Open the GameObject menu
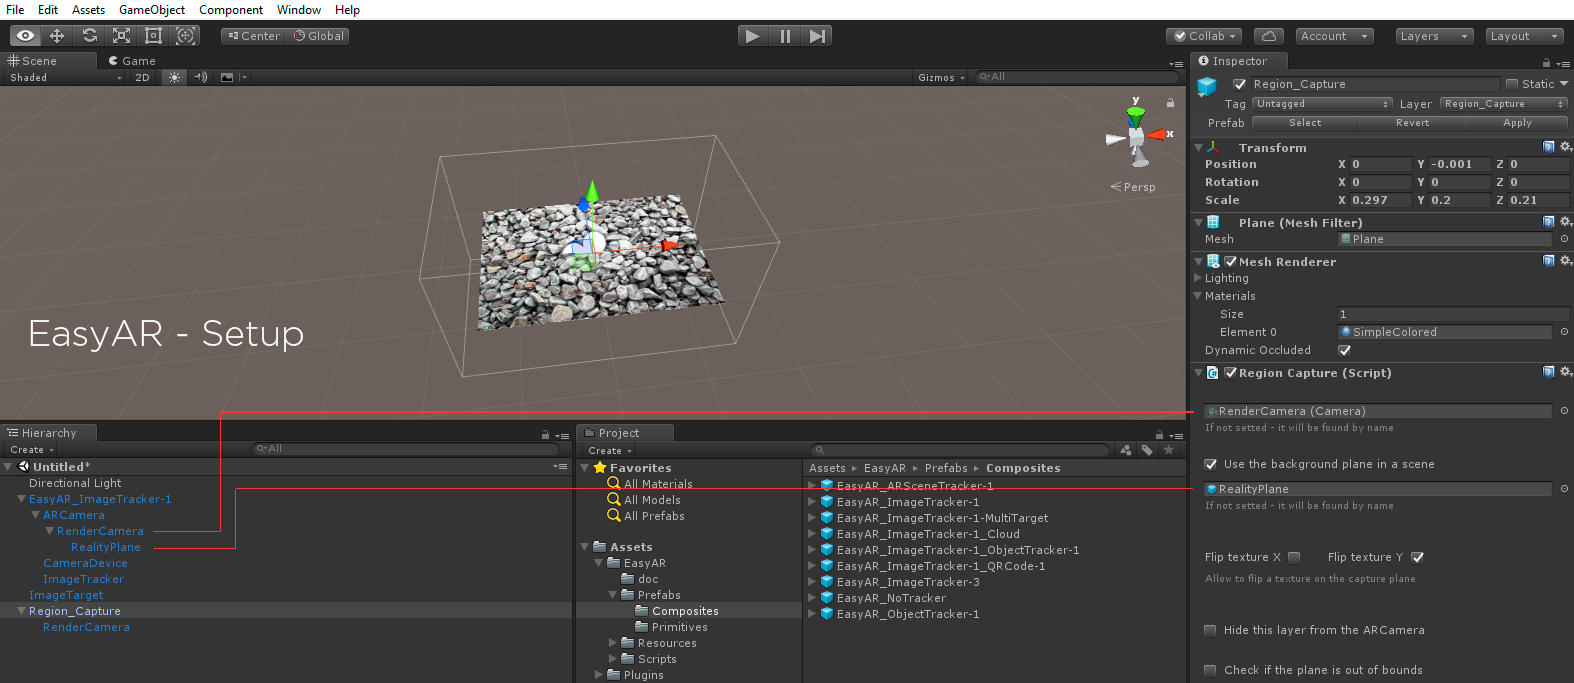 pos(152,10)
